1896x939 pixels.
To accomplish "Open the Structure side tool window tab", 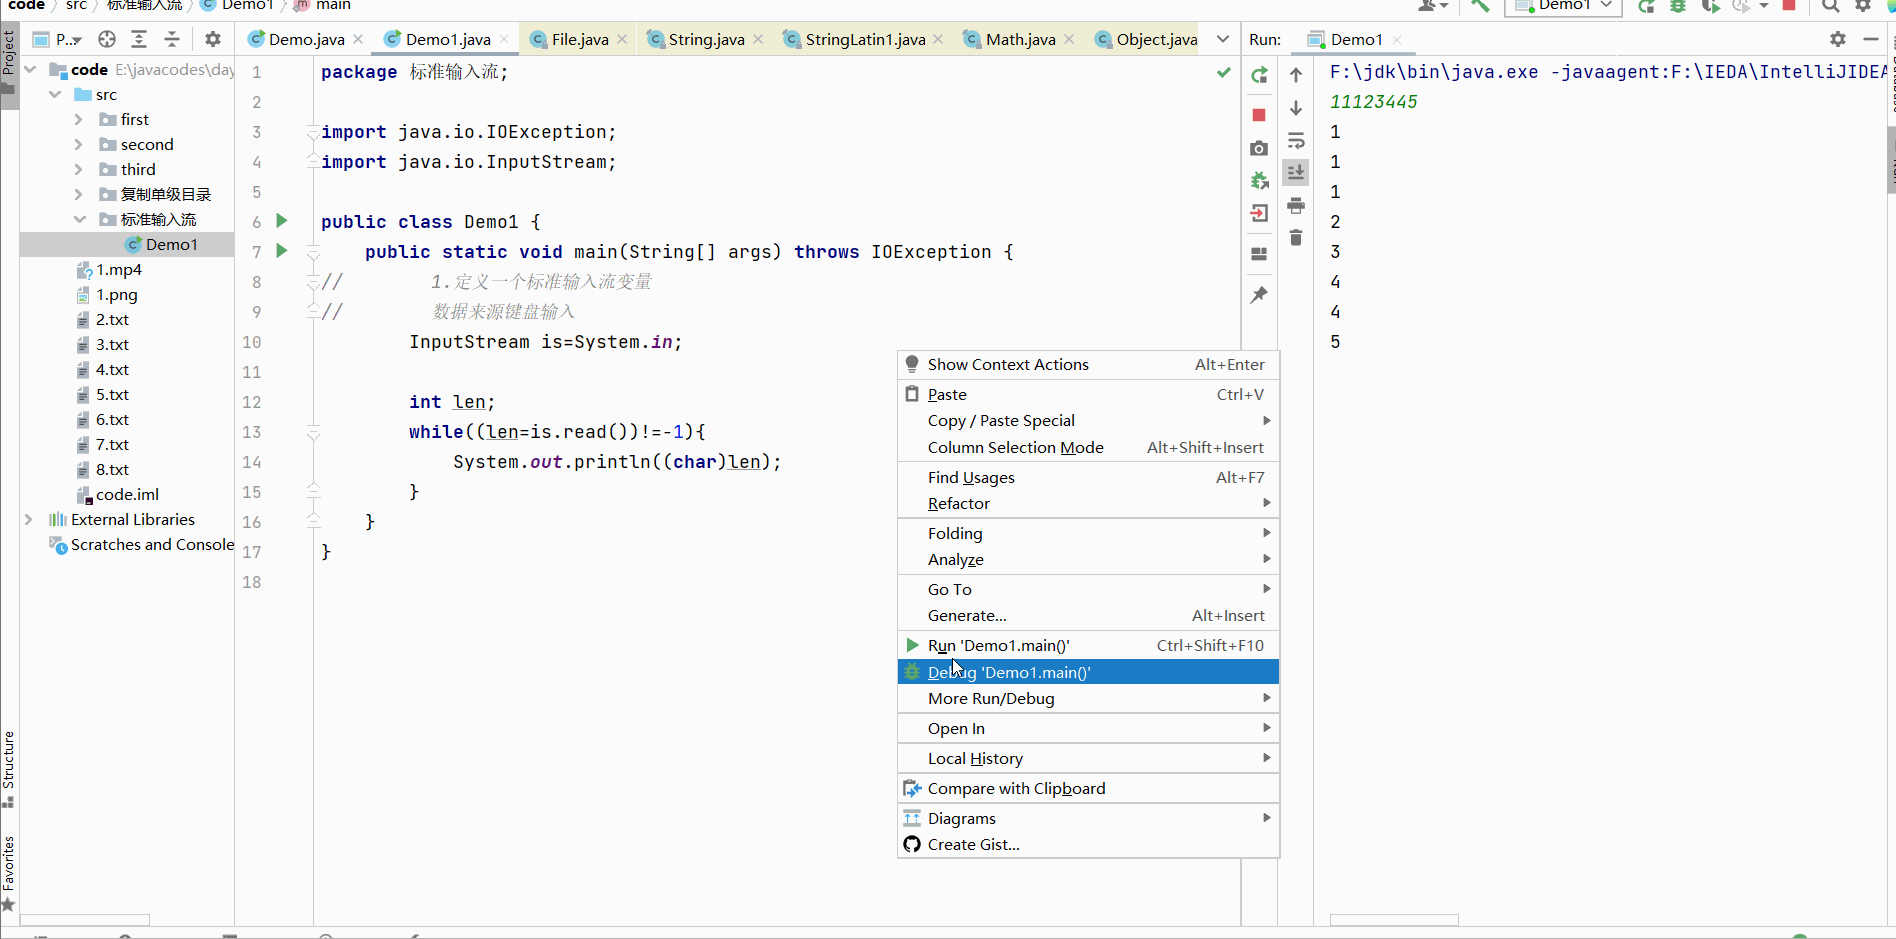I will point(9,768).
